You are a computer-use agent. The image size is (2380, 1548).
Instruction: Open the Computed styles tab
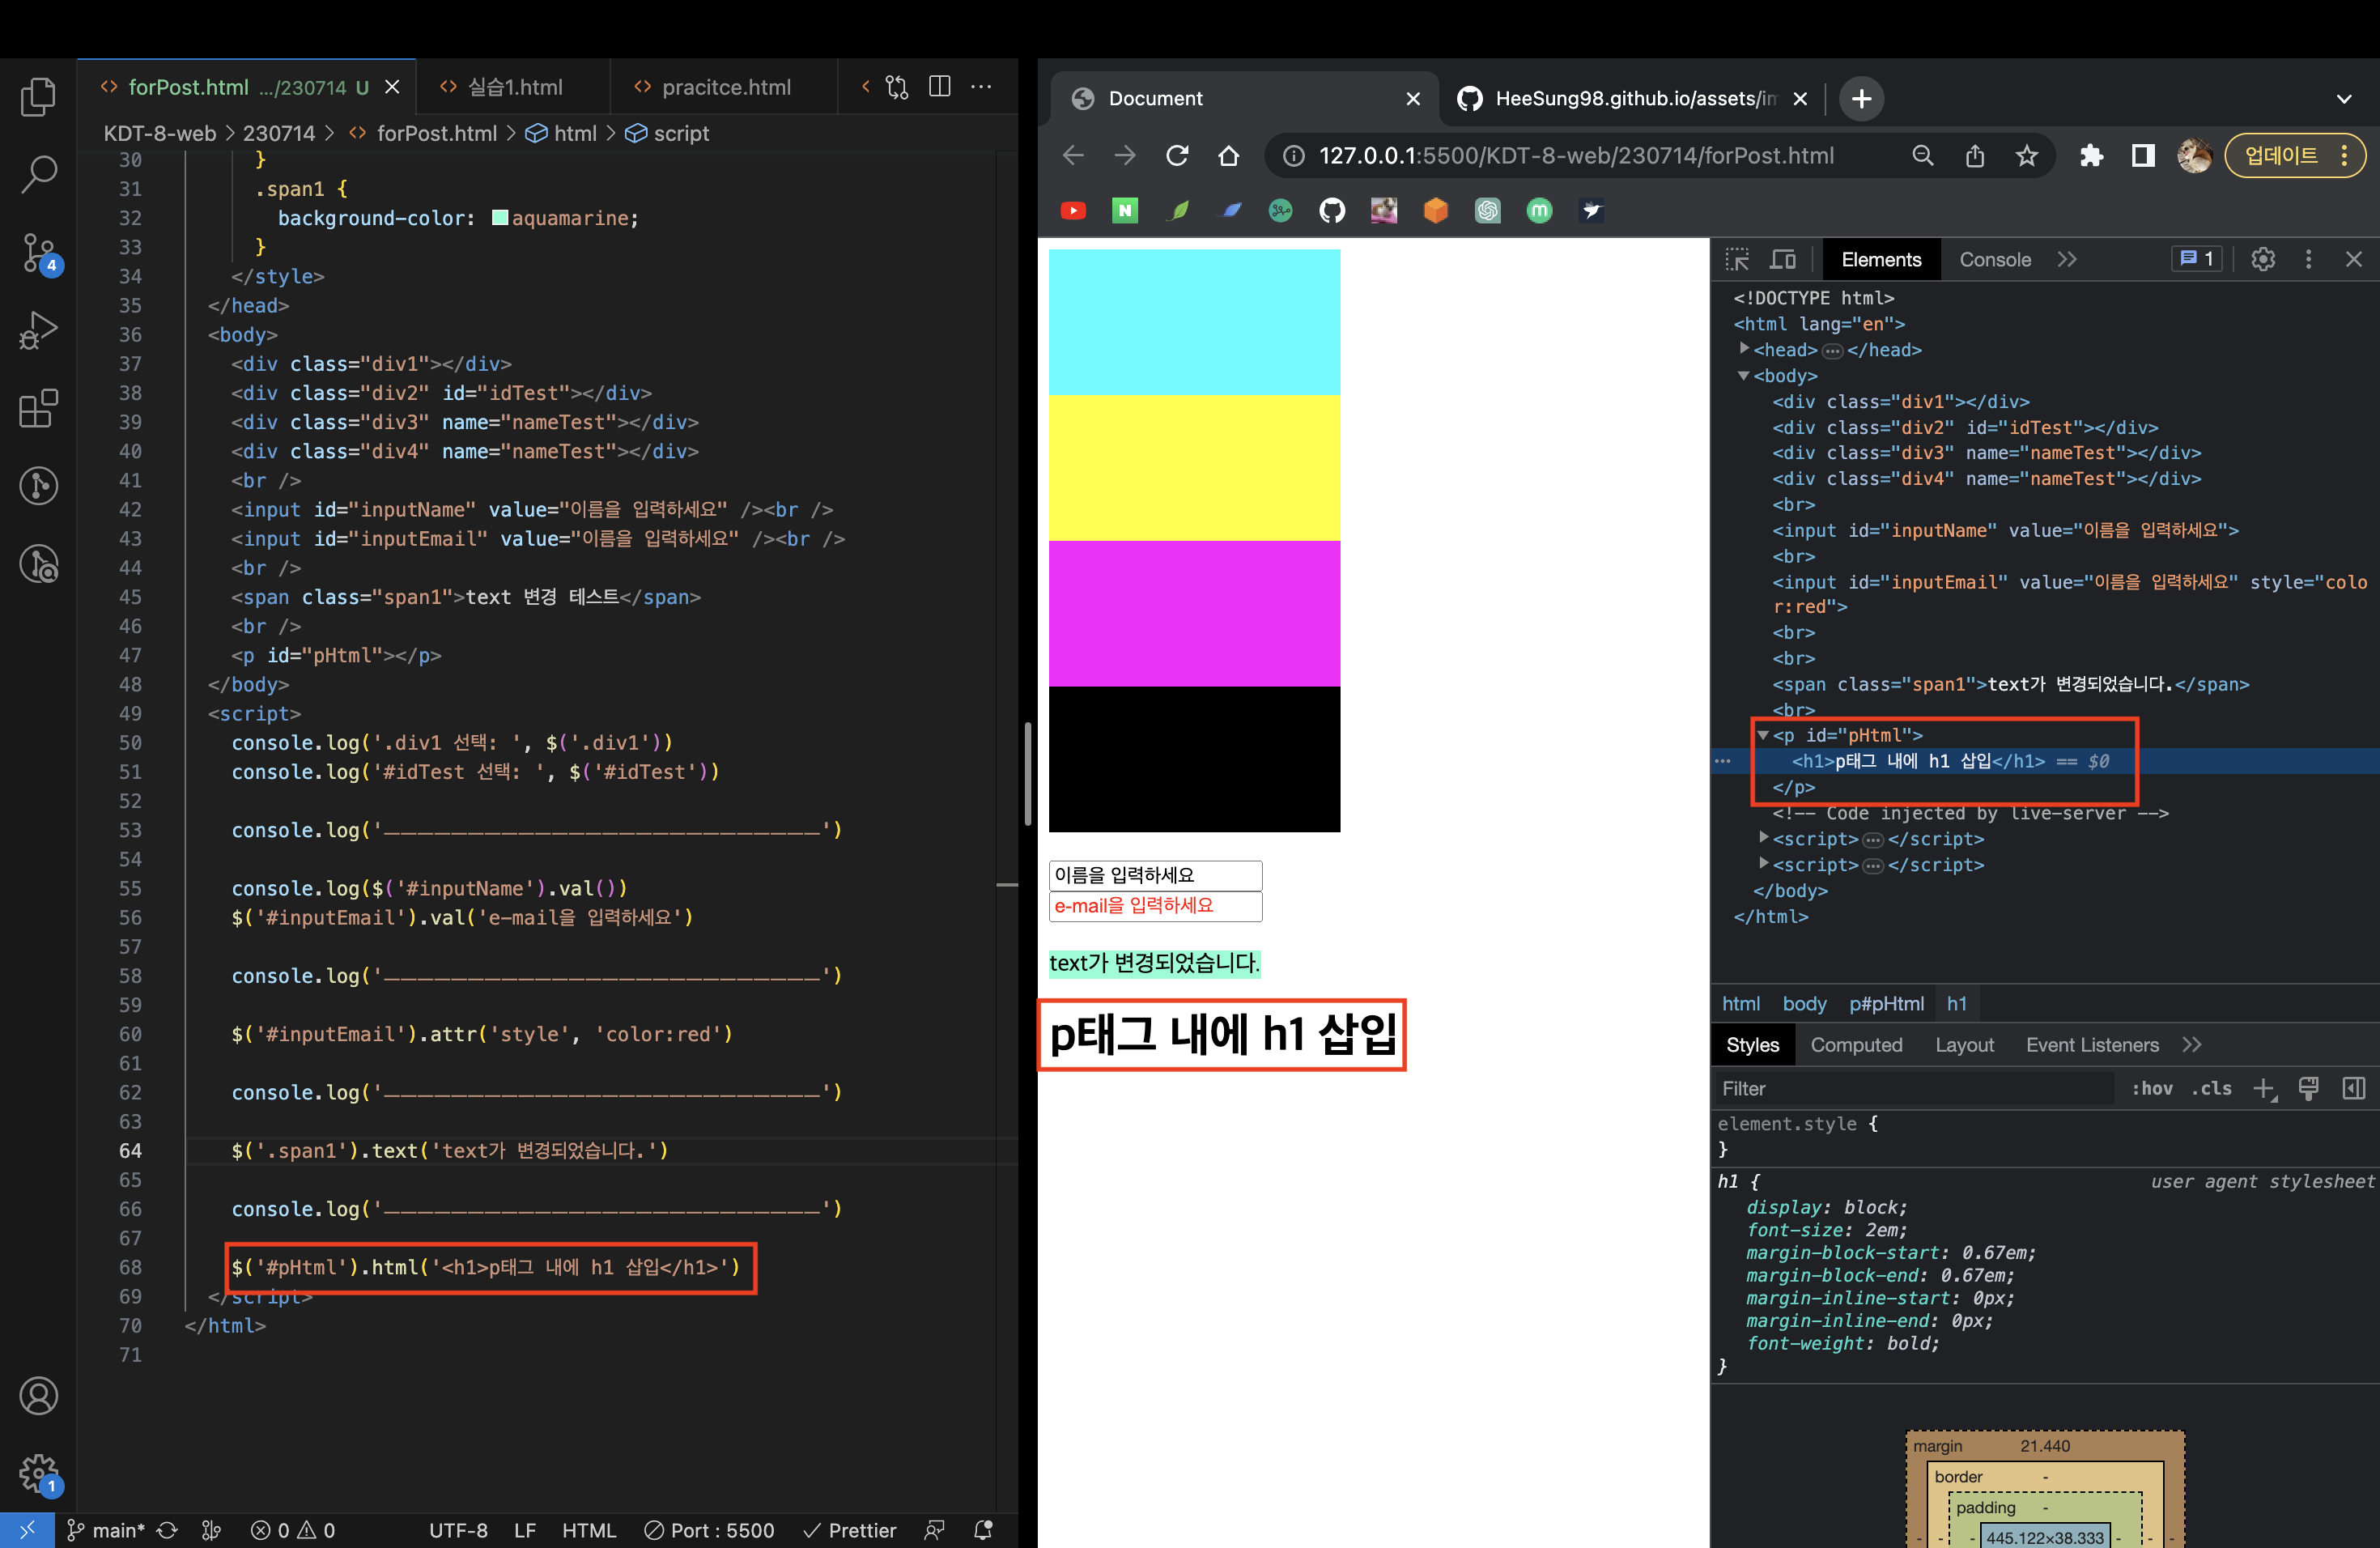tap(1856, 1045)
